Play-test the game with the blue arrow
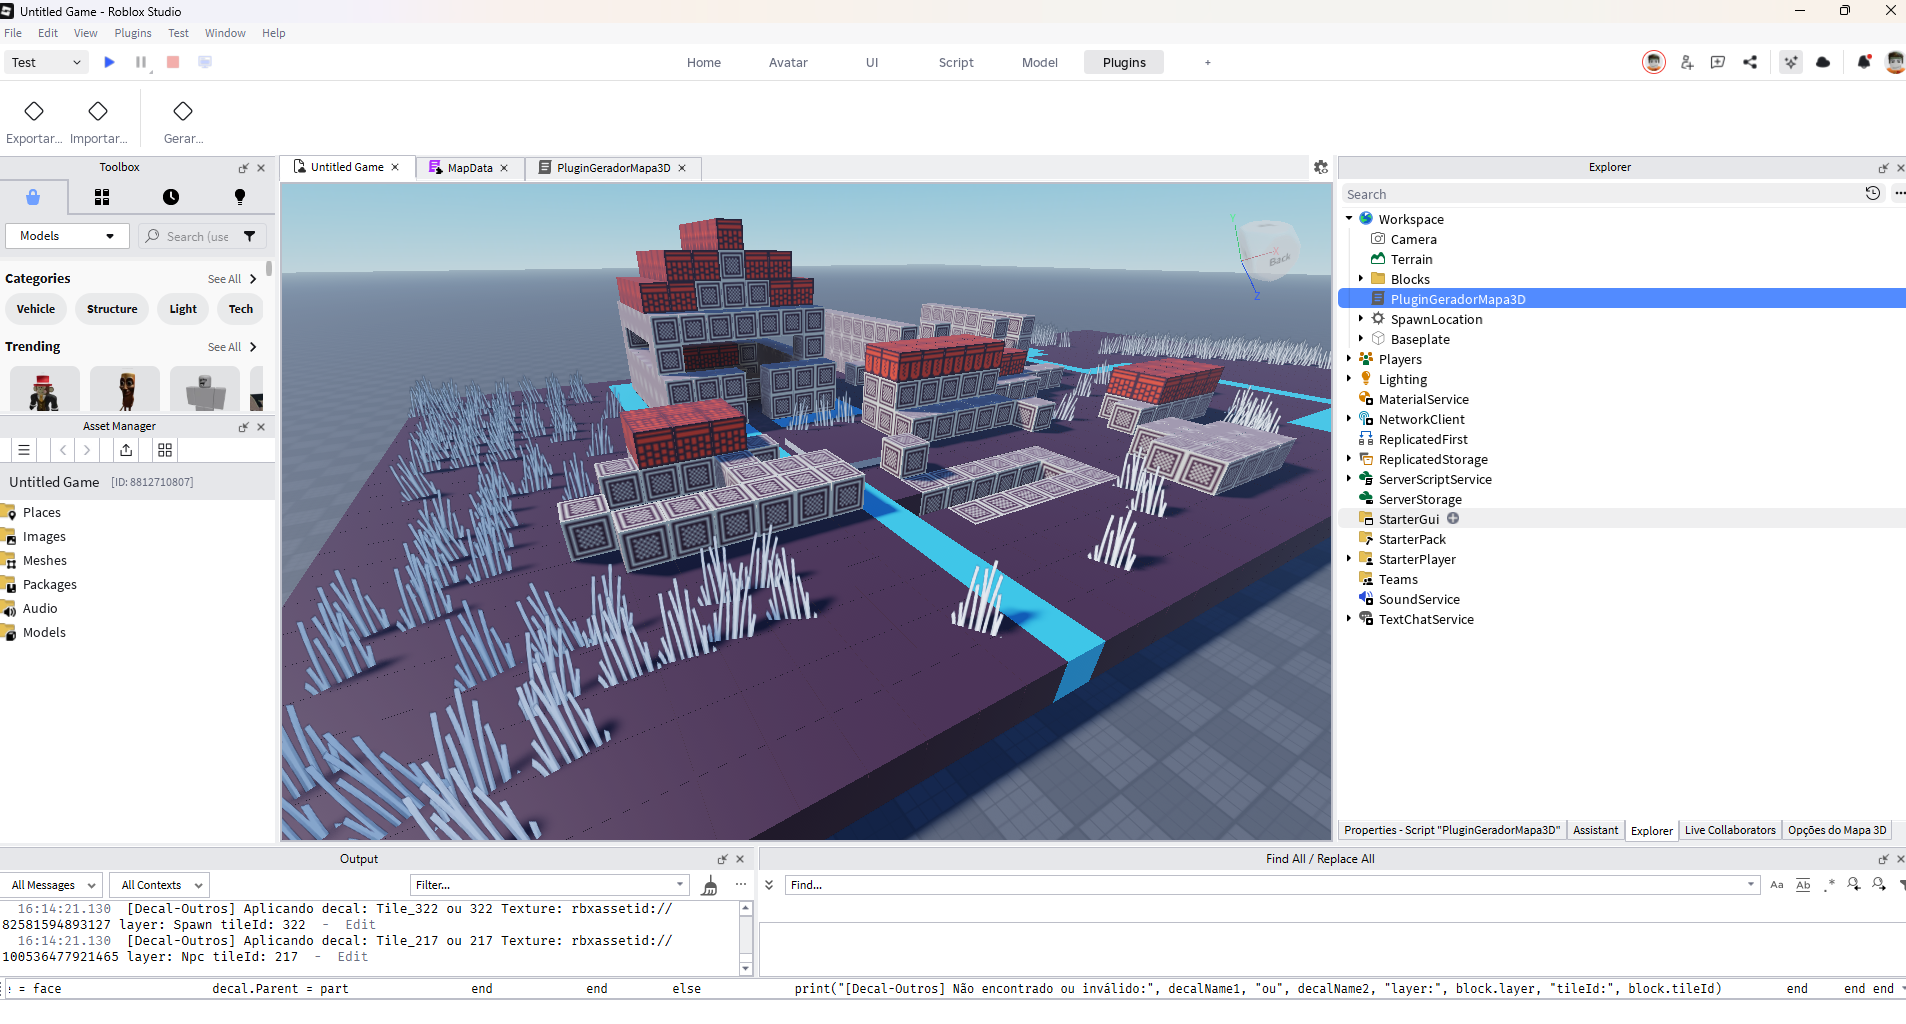The height and width of the screenshot is (1024, 1906). point(109,62)
